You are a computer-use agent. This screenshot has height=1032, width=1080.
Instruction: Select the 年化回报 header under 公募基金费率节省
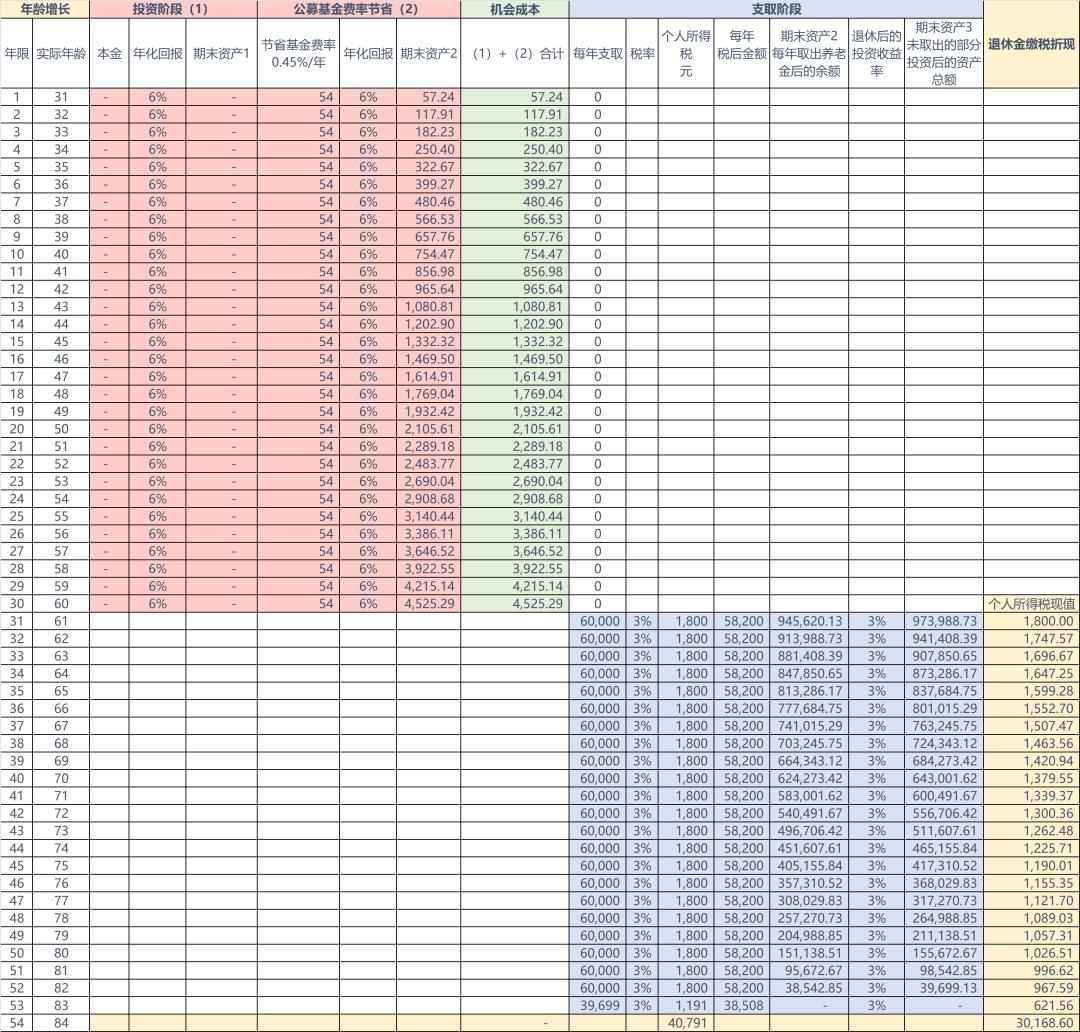368,54
